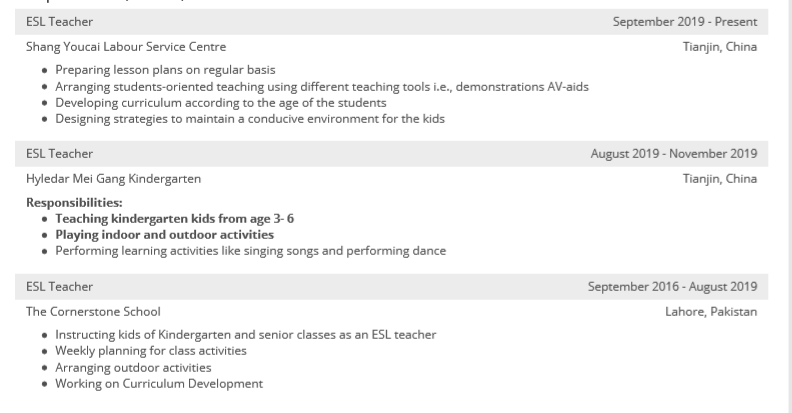
Task: Click the "Arranging outdoor activities" bullet
Action: (133, 367)
